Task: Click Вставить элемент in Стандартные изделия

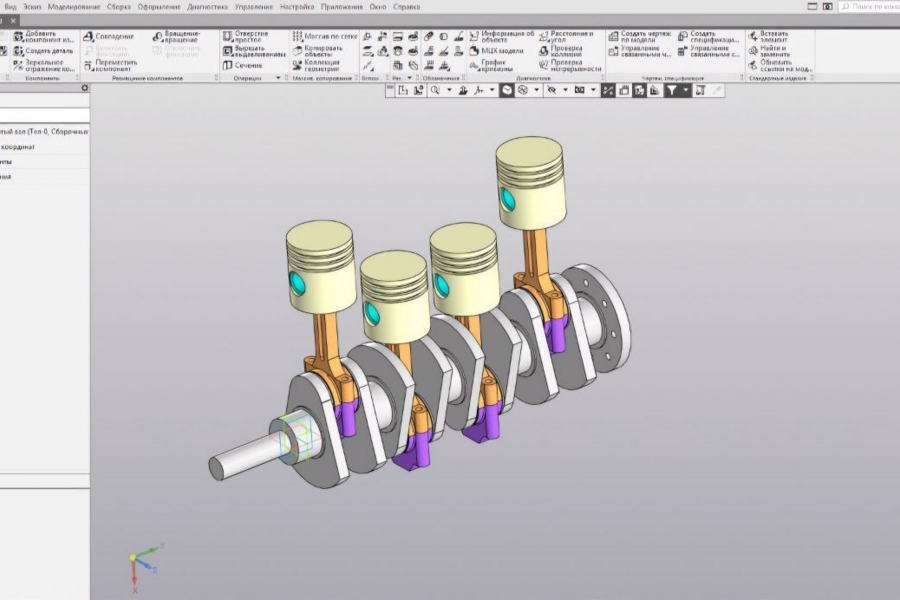Action: coord(768,37)
